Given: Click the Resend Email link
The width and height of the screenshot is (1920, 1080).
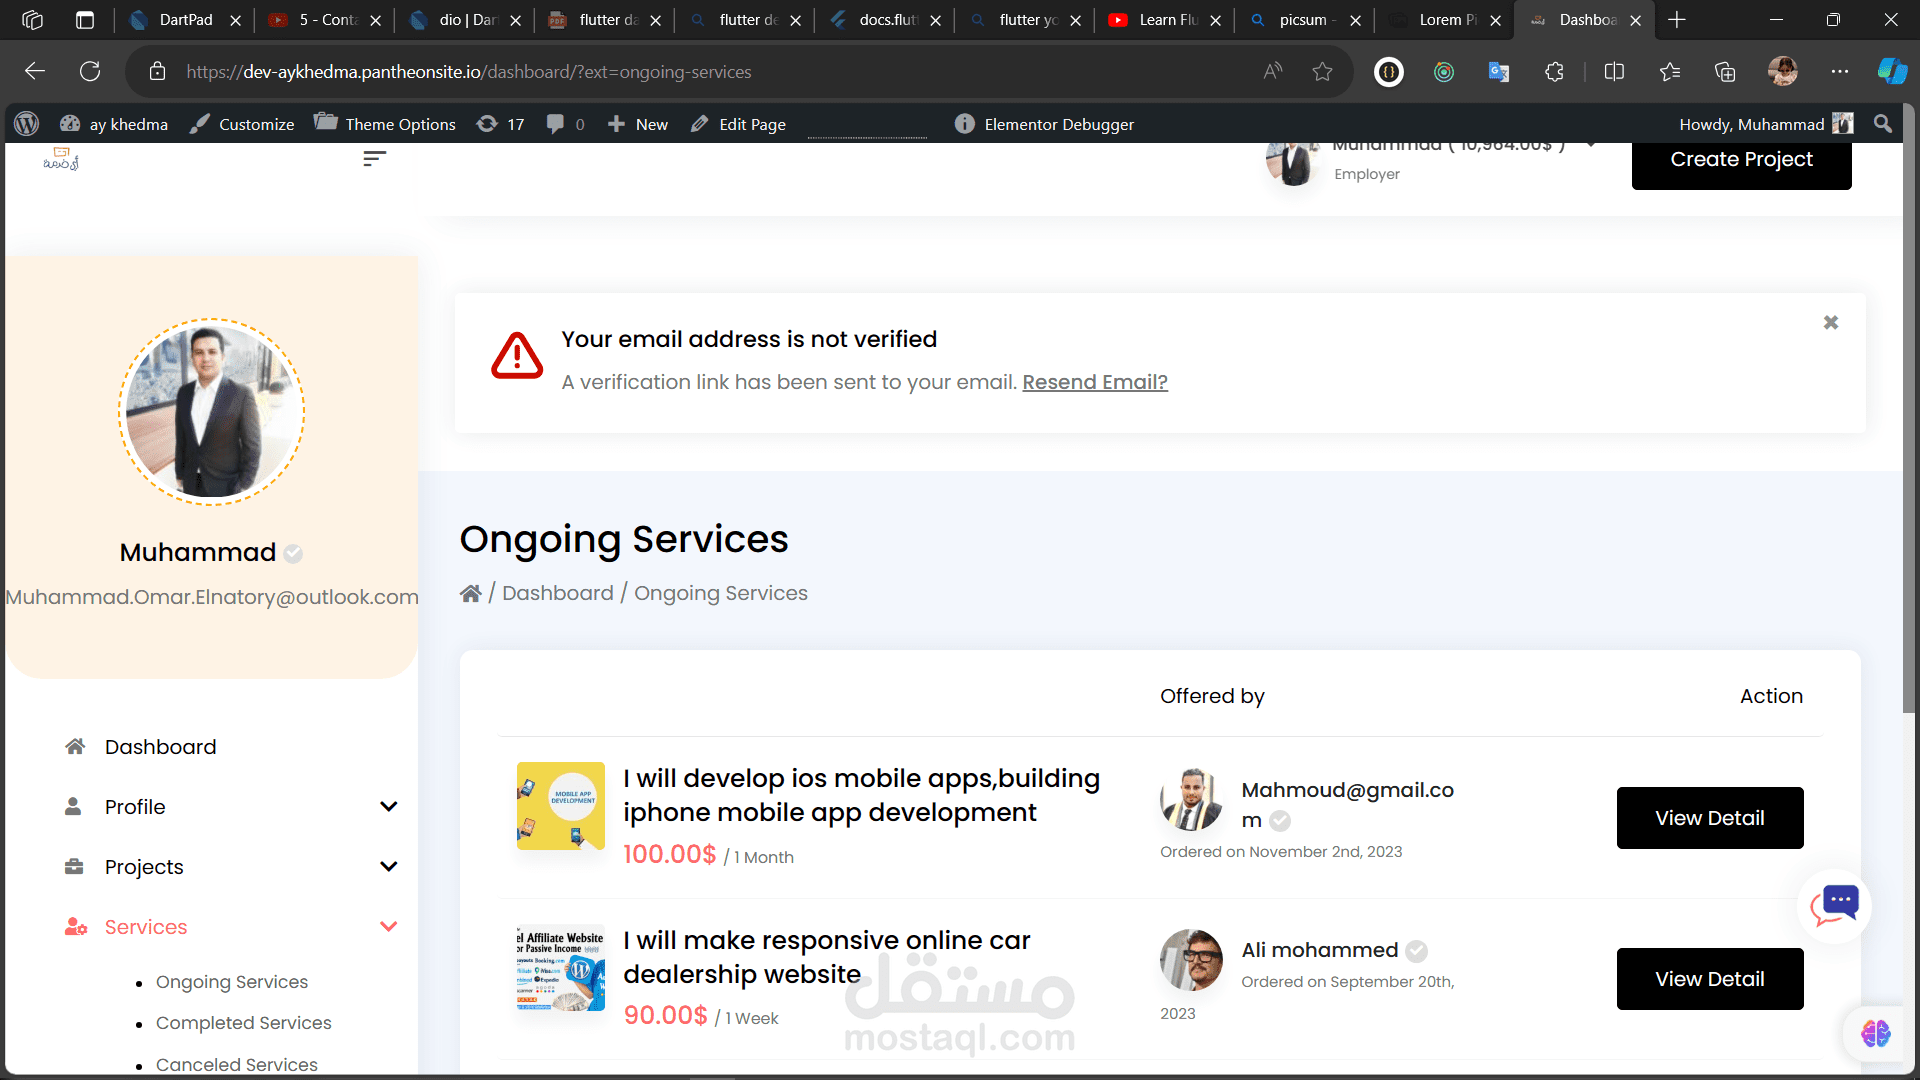Looking at the screenshot, I should click(x=1094, y=382).
